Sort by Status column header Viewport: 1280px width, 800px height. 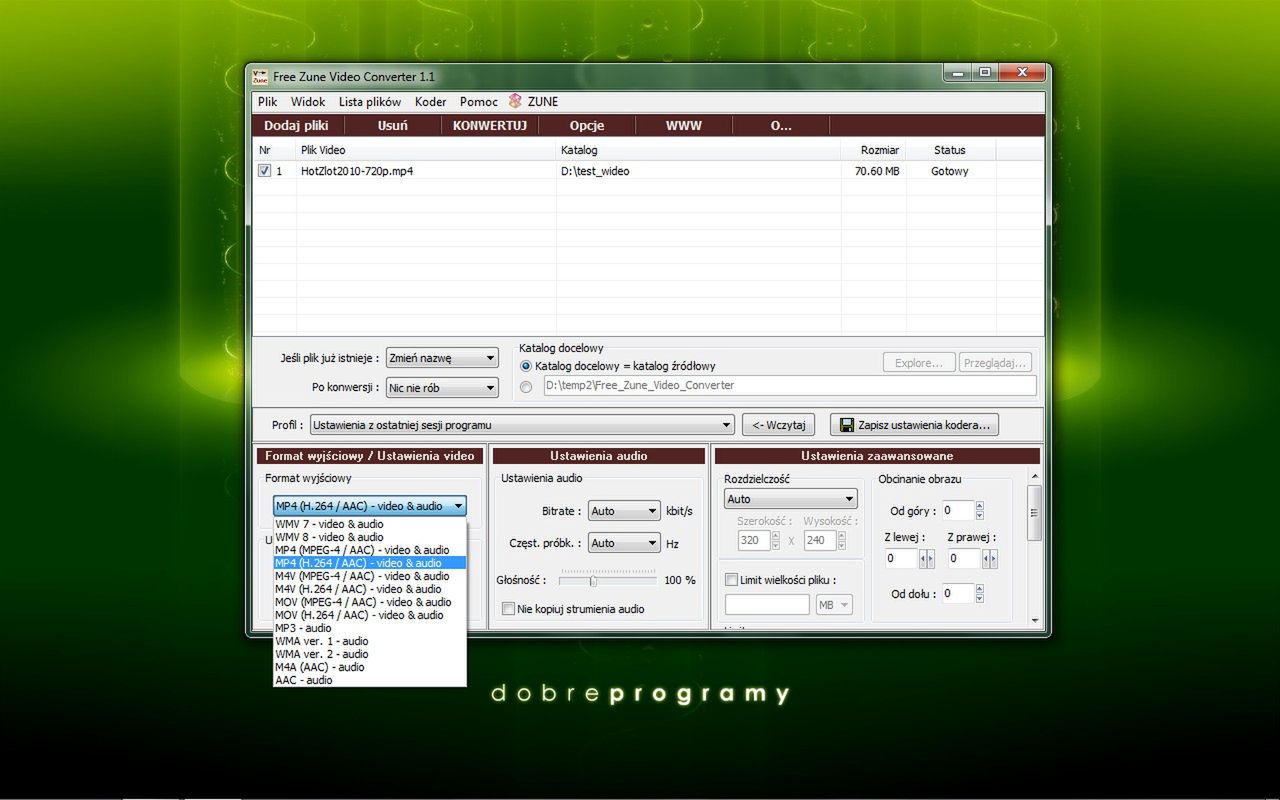pyautogui.click(x=950, y=150)
